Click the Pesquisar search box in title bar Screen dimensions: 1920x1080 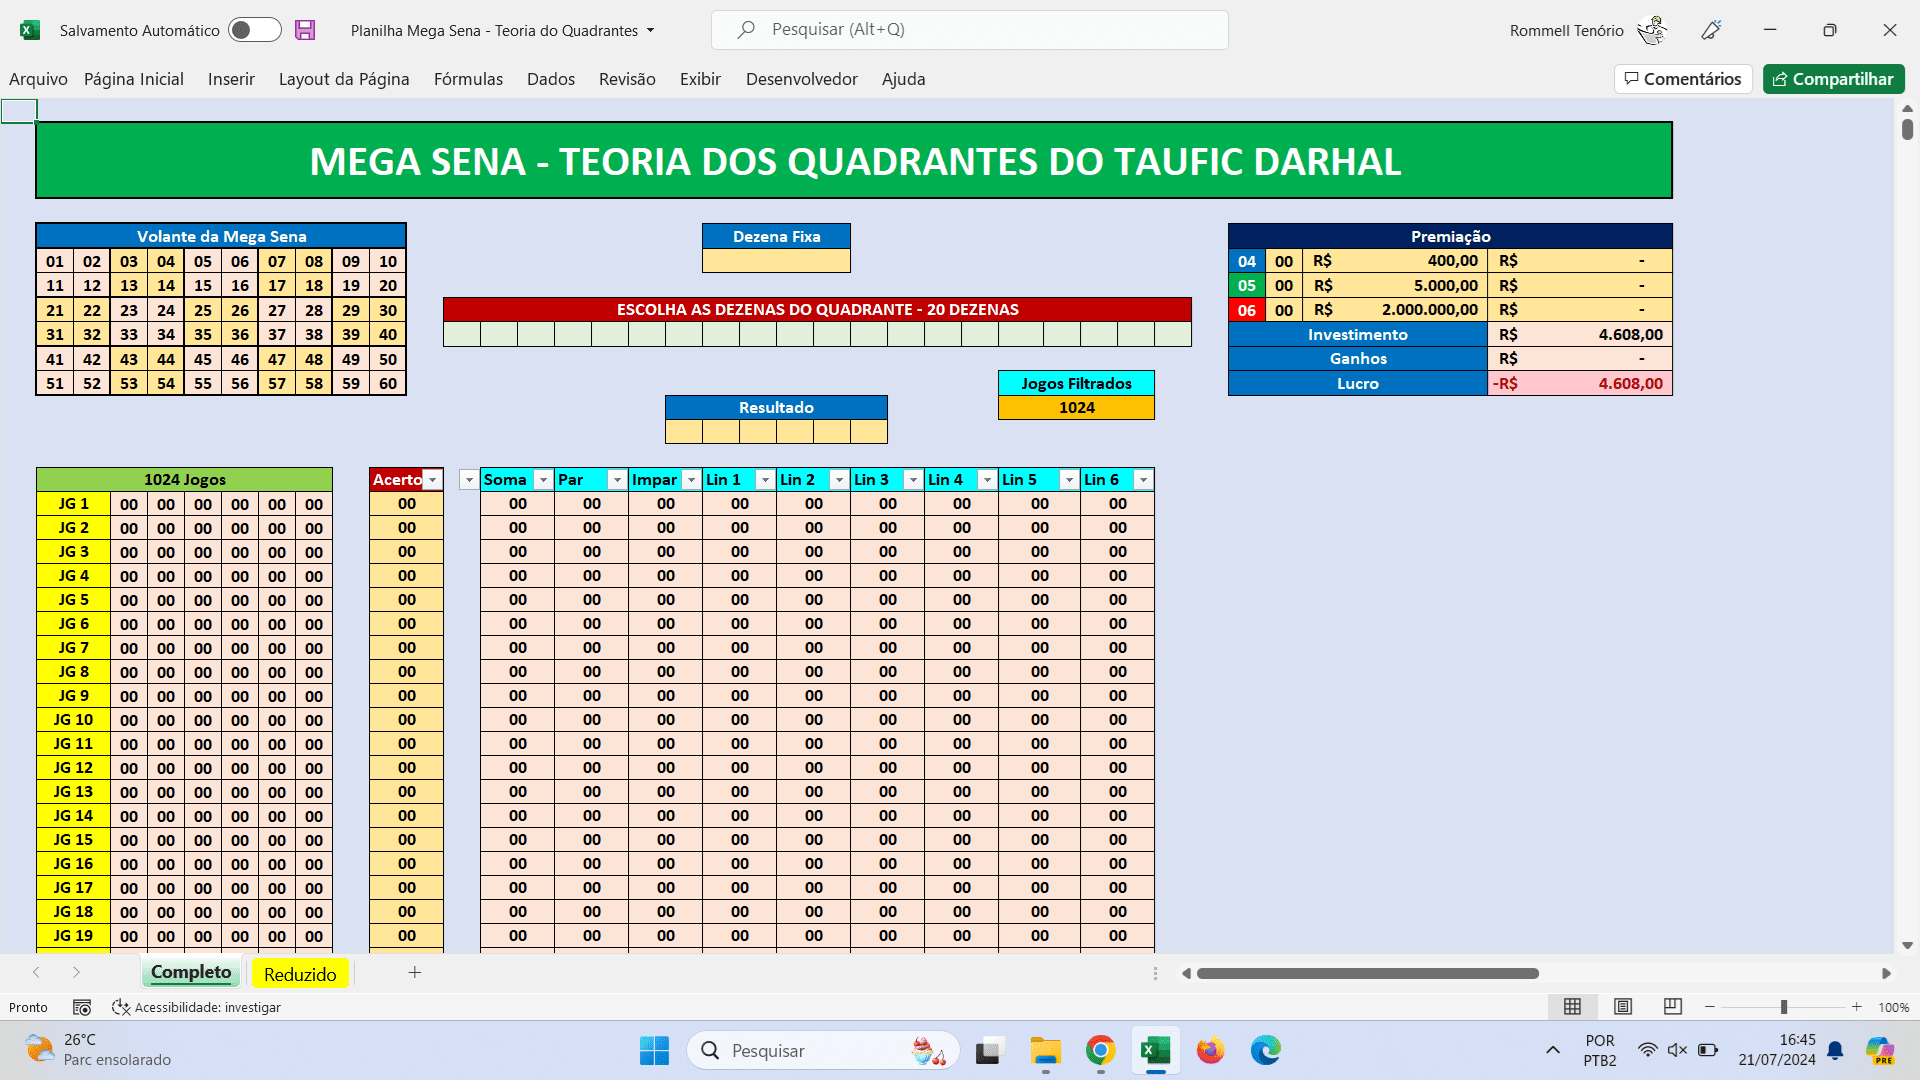969,30
